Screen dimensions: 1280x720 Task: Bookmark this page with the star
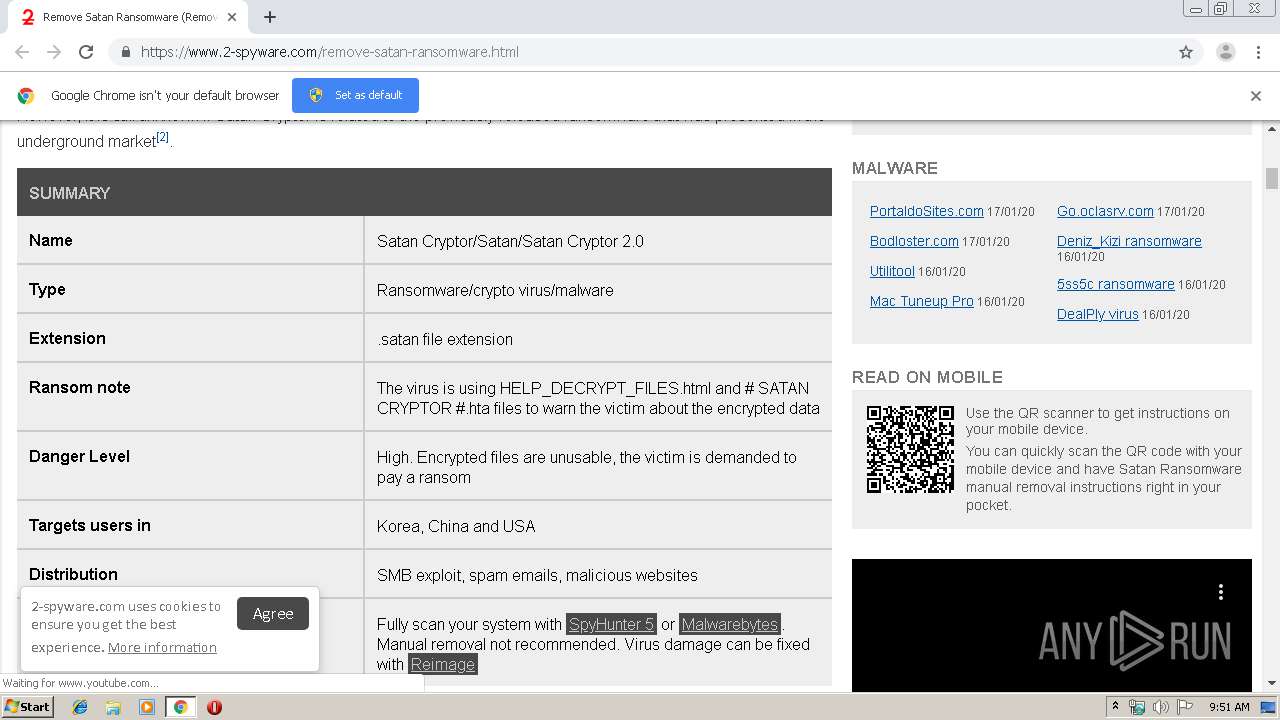(1186, 52)
